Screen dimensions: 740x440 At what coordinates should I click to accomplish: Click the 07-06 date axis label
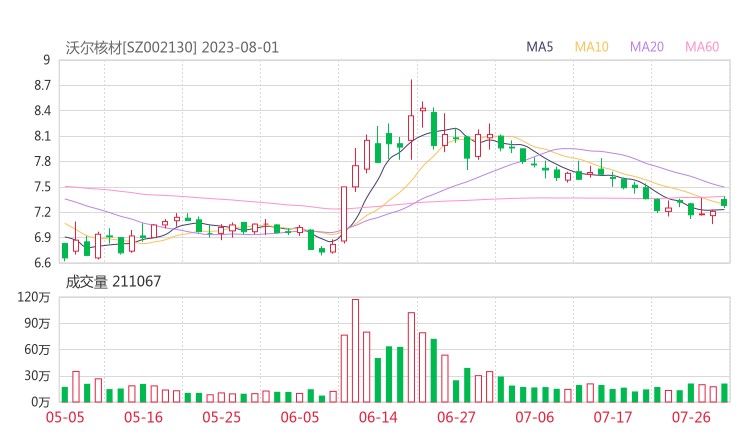click(x=535, y=417)
